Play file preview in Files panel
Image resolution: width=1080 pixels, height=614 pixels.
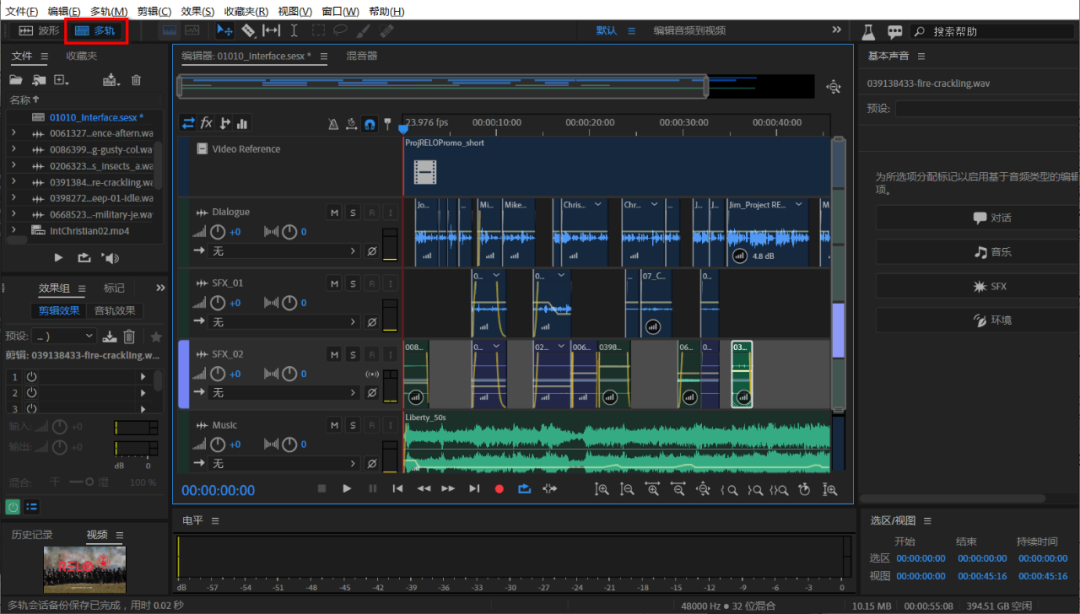pyautogui.click(x=59, y=258)
